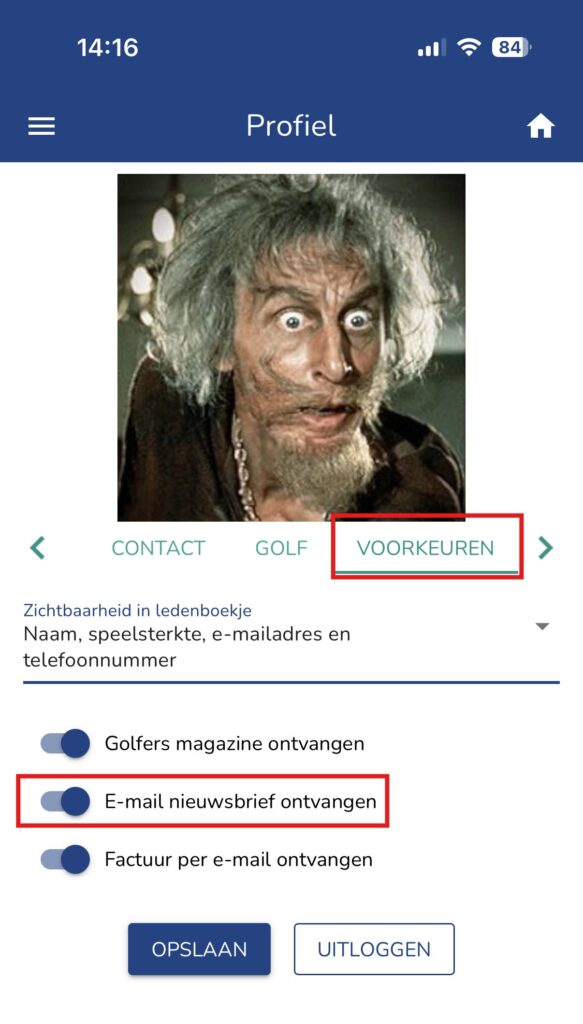Image resolution: width=583 pixels, height=1024 pixels.
Task: Tap the 14:16 clock in status bar
Action: pos(108,47)
